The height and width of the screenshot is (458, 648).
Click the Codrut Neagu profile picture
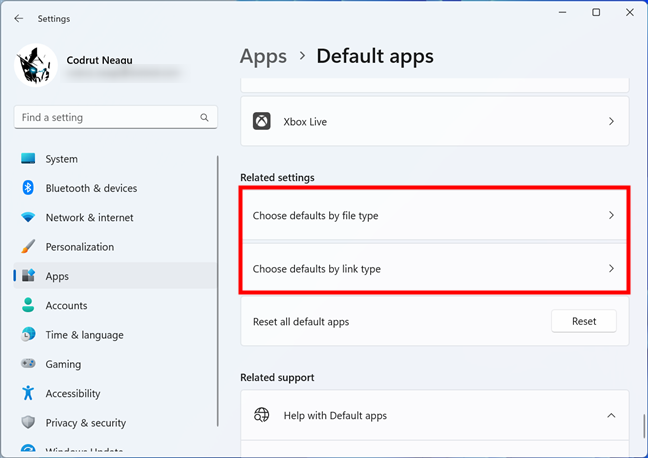click(36, 65)
